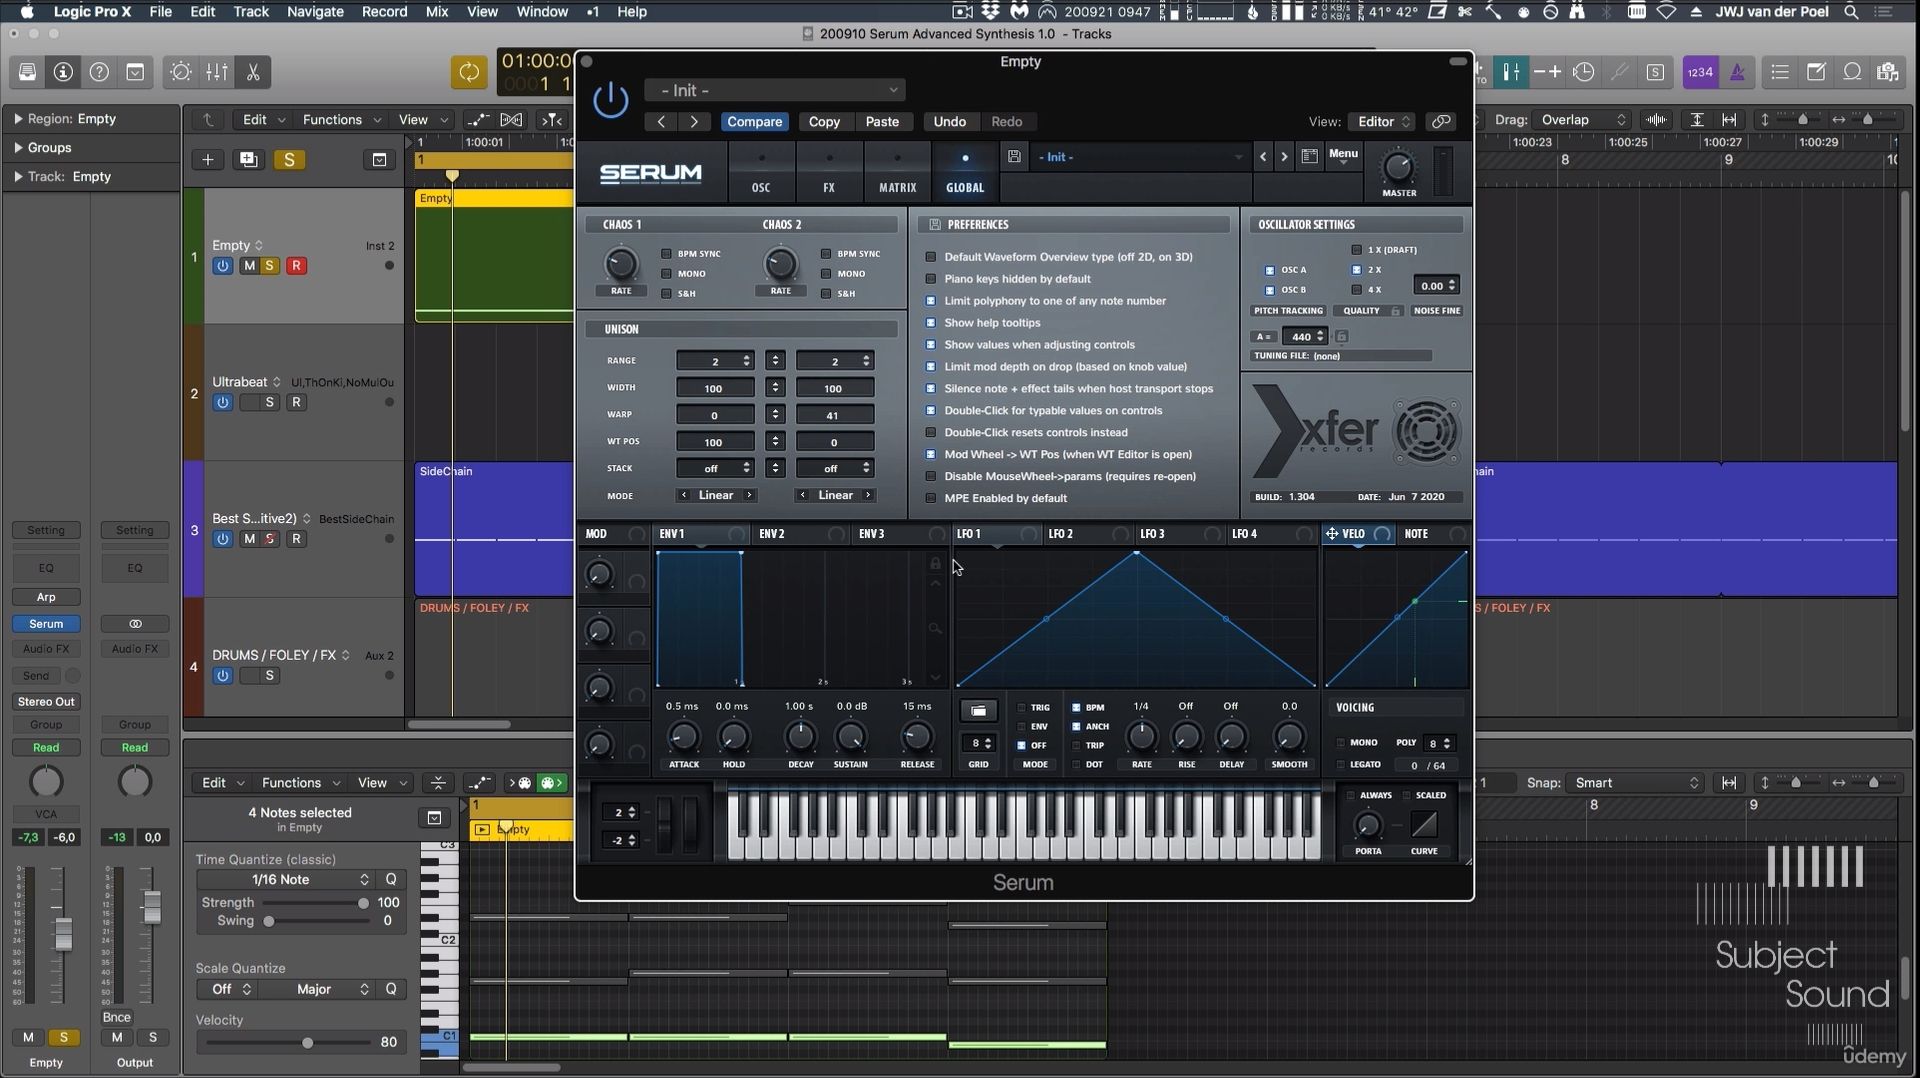Adjust the Velocity slider

click(307, 1043)
